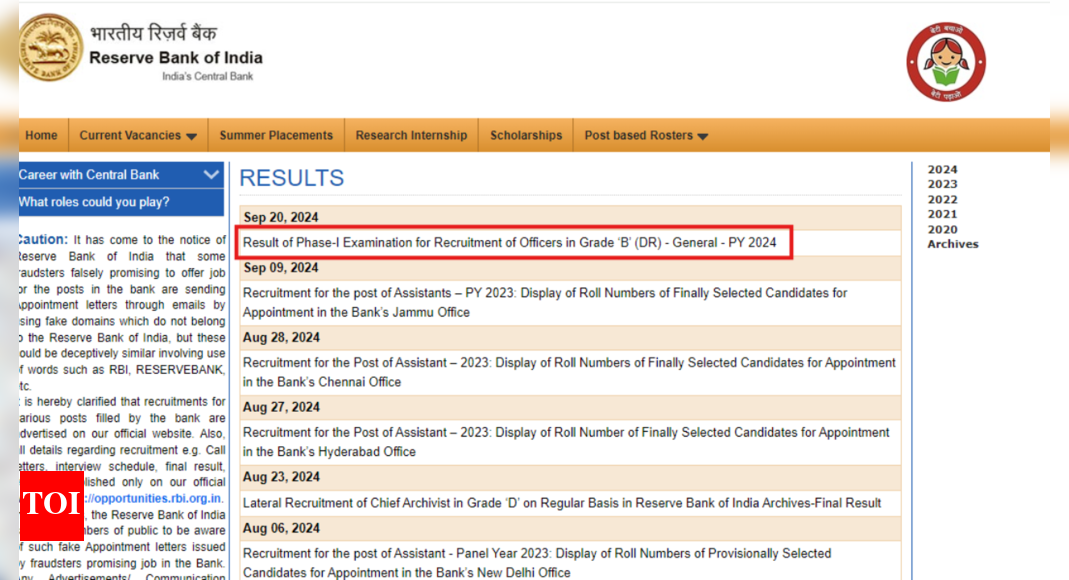Select the 2020 results year

pos(942,230)
